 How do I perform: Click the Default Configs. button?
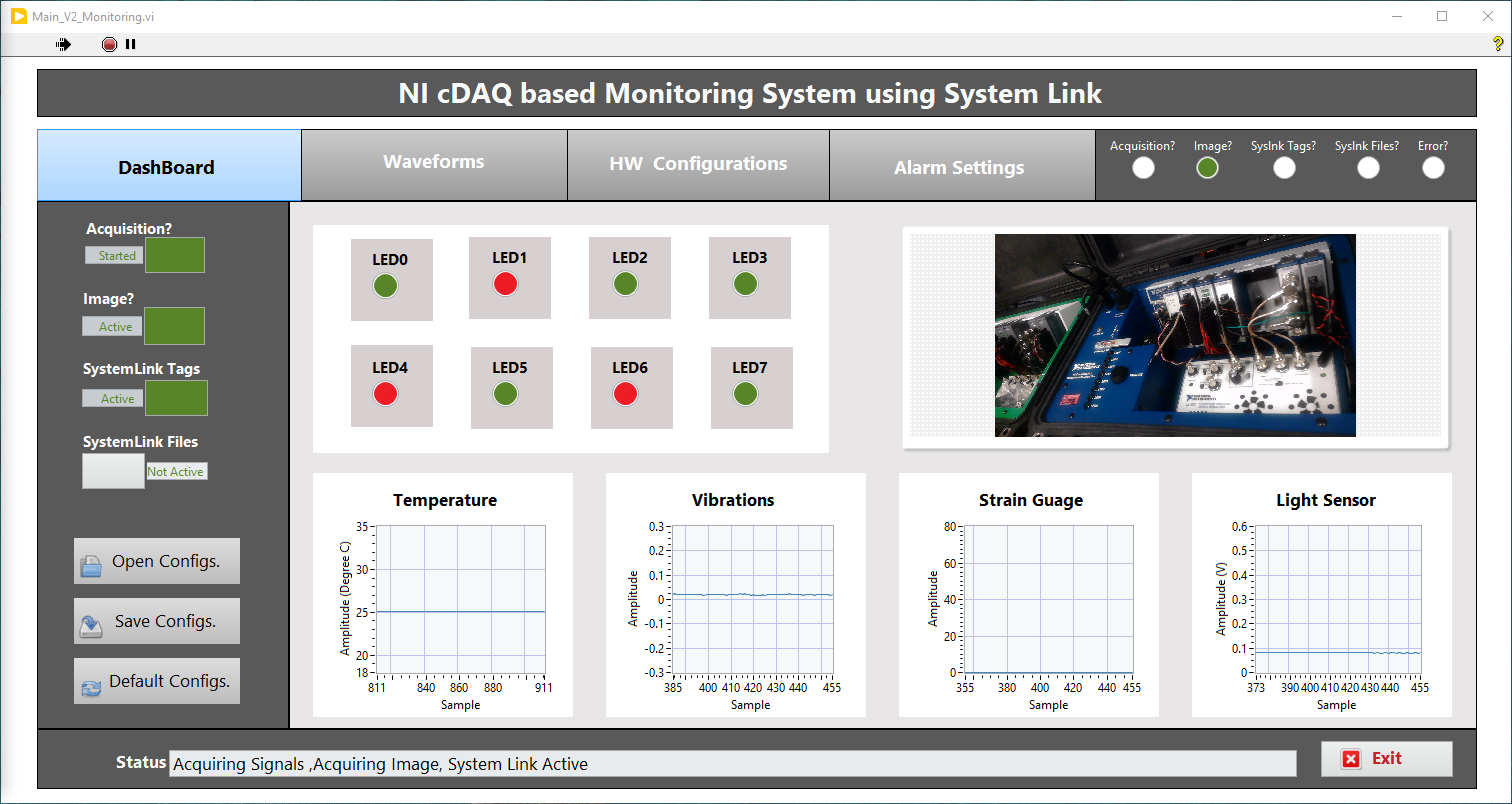point(157,681)
